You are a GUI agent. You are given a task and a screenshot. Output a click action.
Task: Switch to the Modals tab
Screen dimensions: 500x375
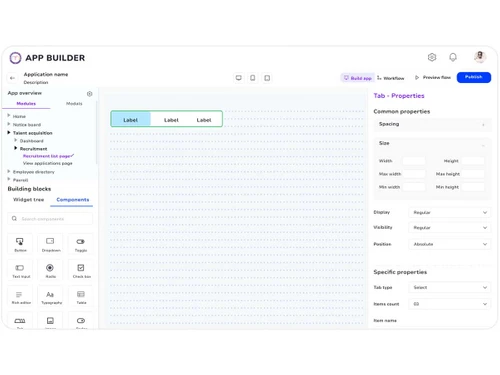(x=74, y=104)
